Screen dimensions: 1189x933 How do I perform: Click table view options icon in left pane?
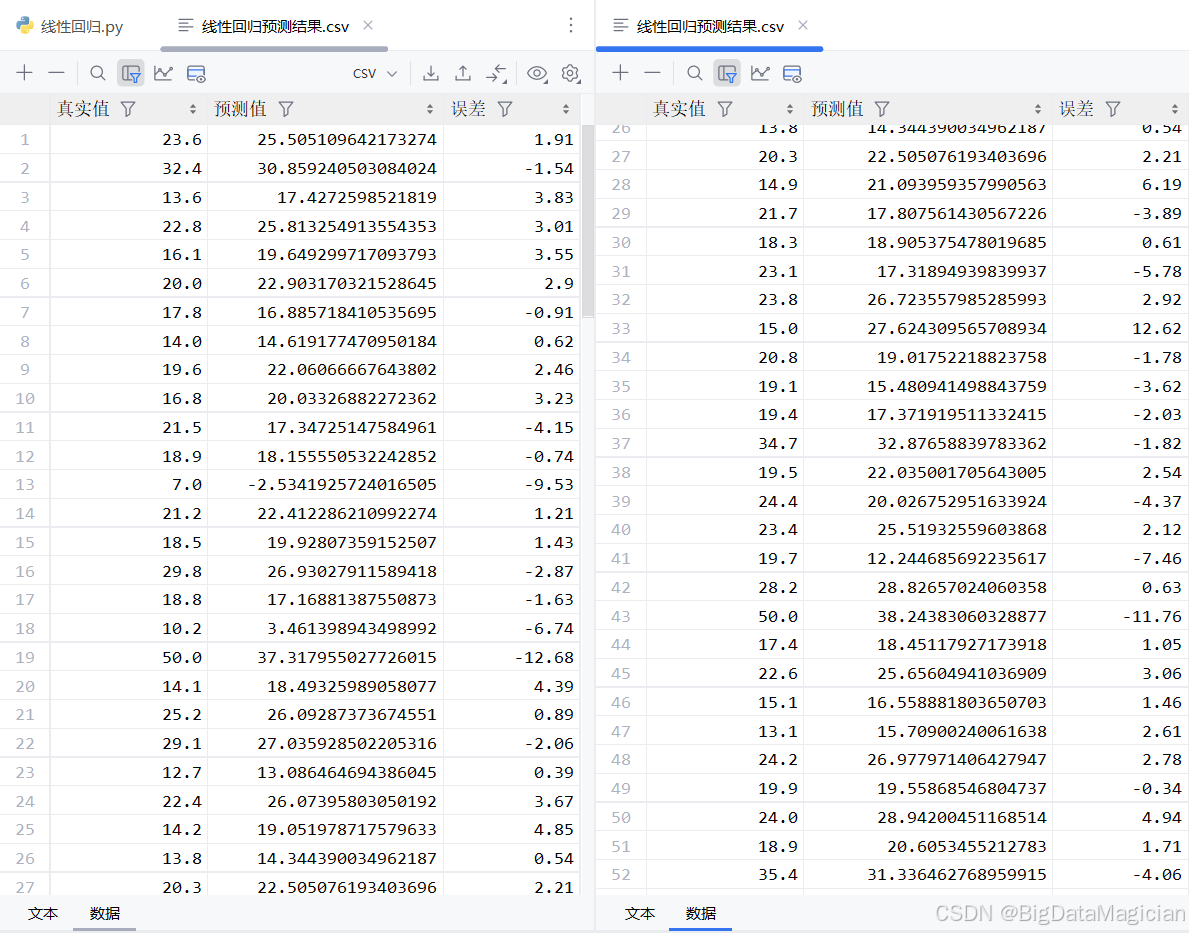196,74
